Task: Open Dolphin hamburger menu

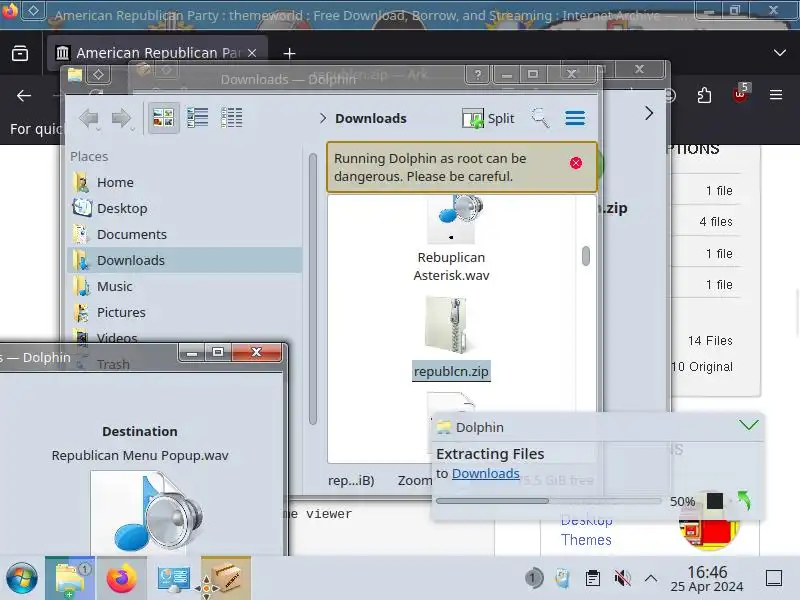Action: [x=575, y=118]
